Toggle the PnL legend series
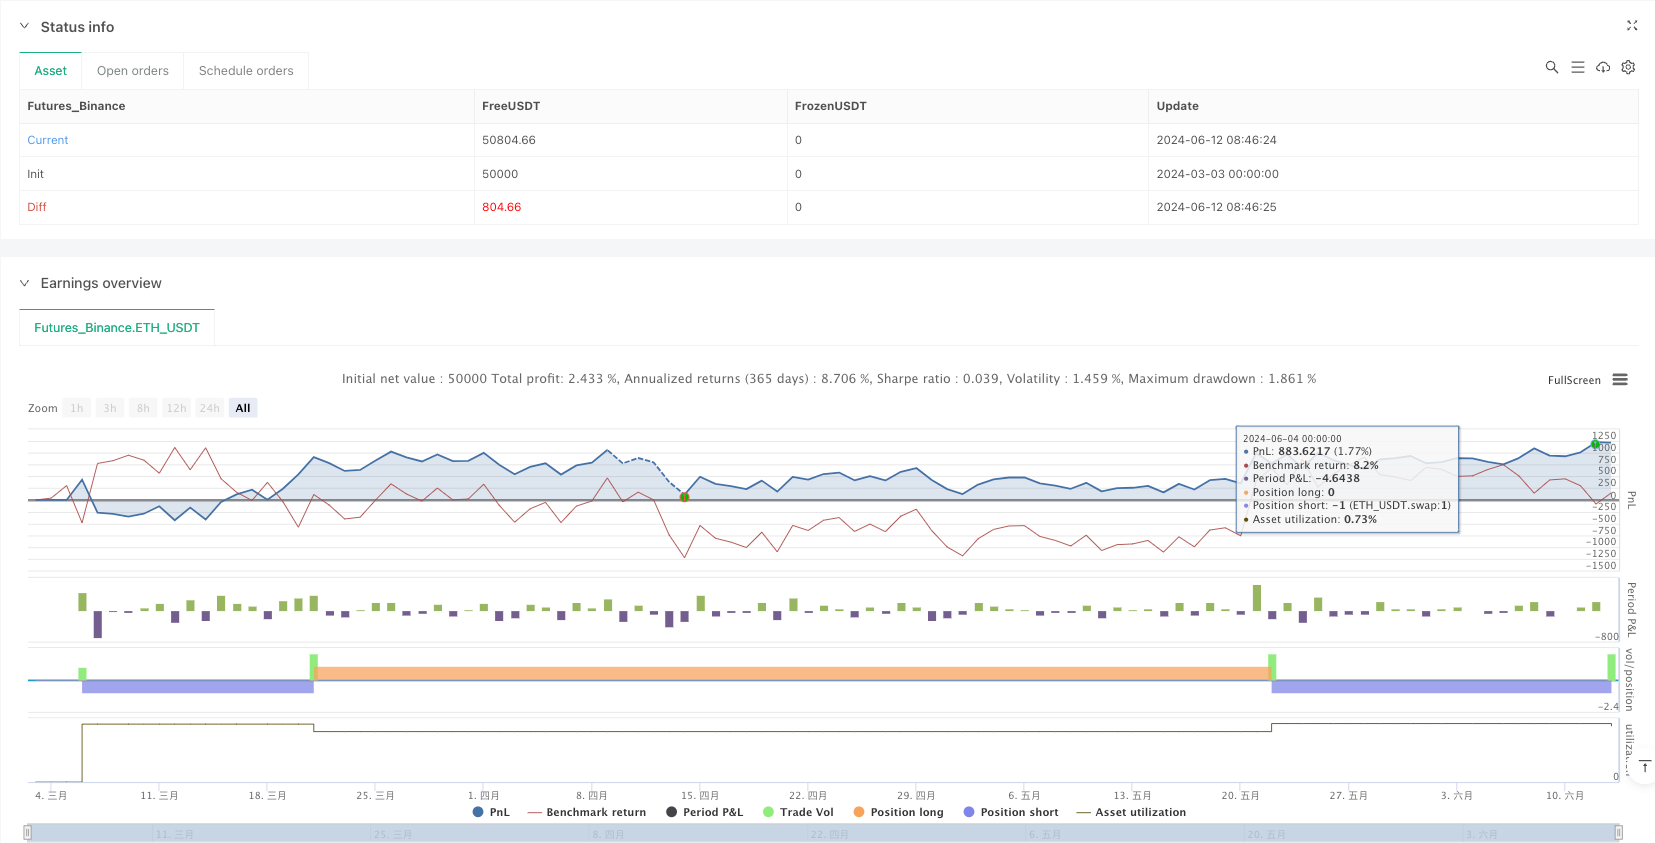This screenshot has height=843, width=1655. (491, 812)
